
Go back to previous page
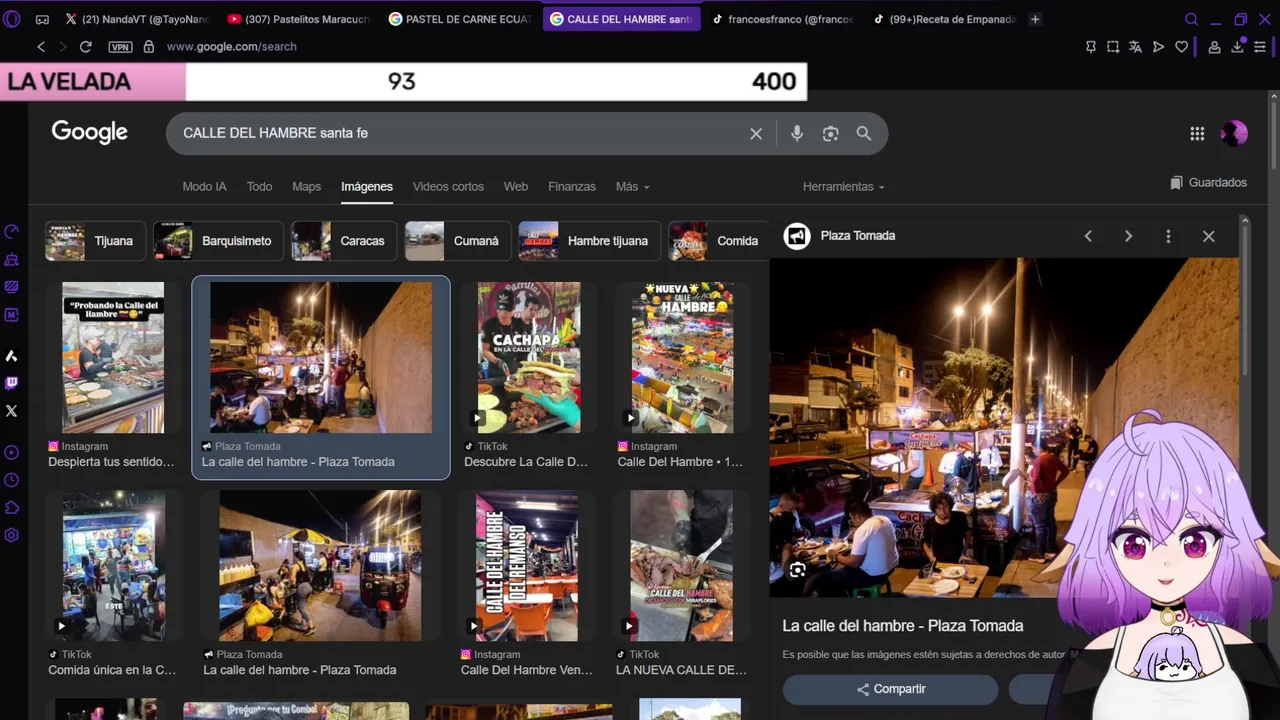tap(41, 47)
